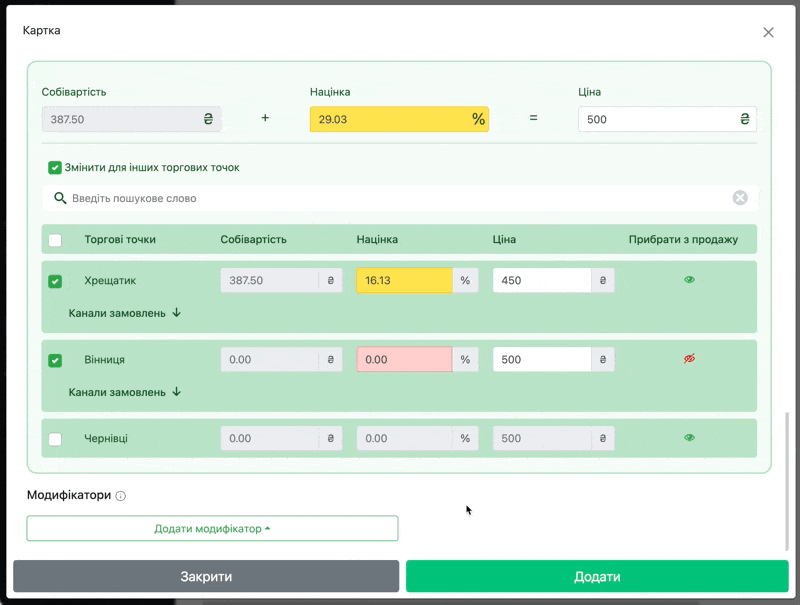Toggle sale visibility eye for Хрещатик
This screenshot has height=605, width=800.
689,280
